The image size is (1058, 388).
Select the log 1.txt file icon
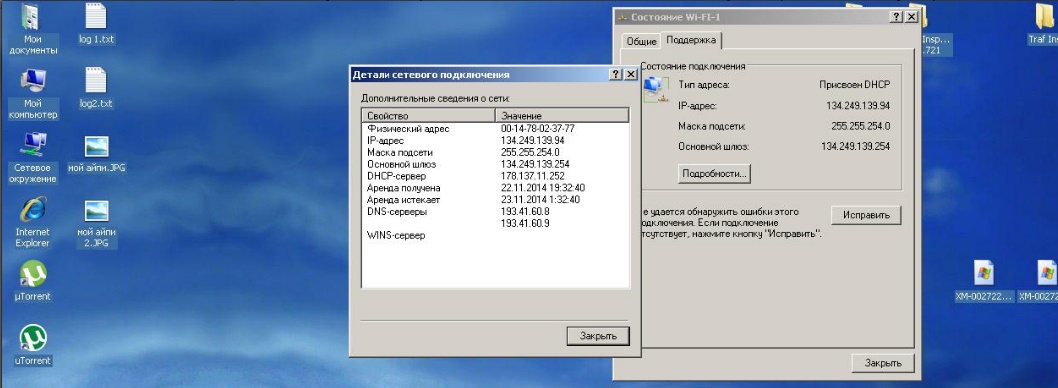coord(96,24)
